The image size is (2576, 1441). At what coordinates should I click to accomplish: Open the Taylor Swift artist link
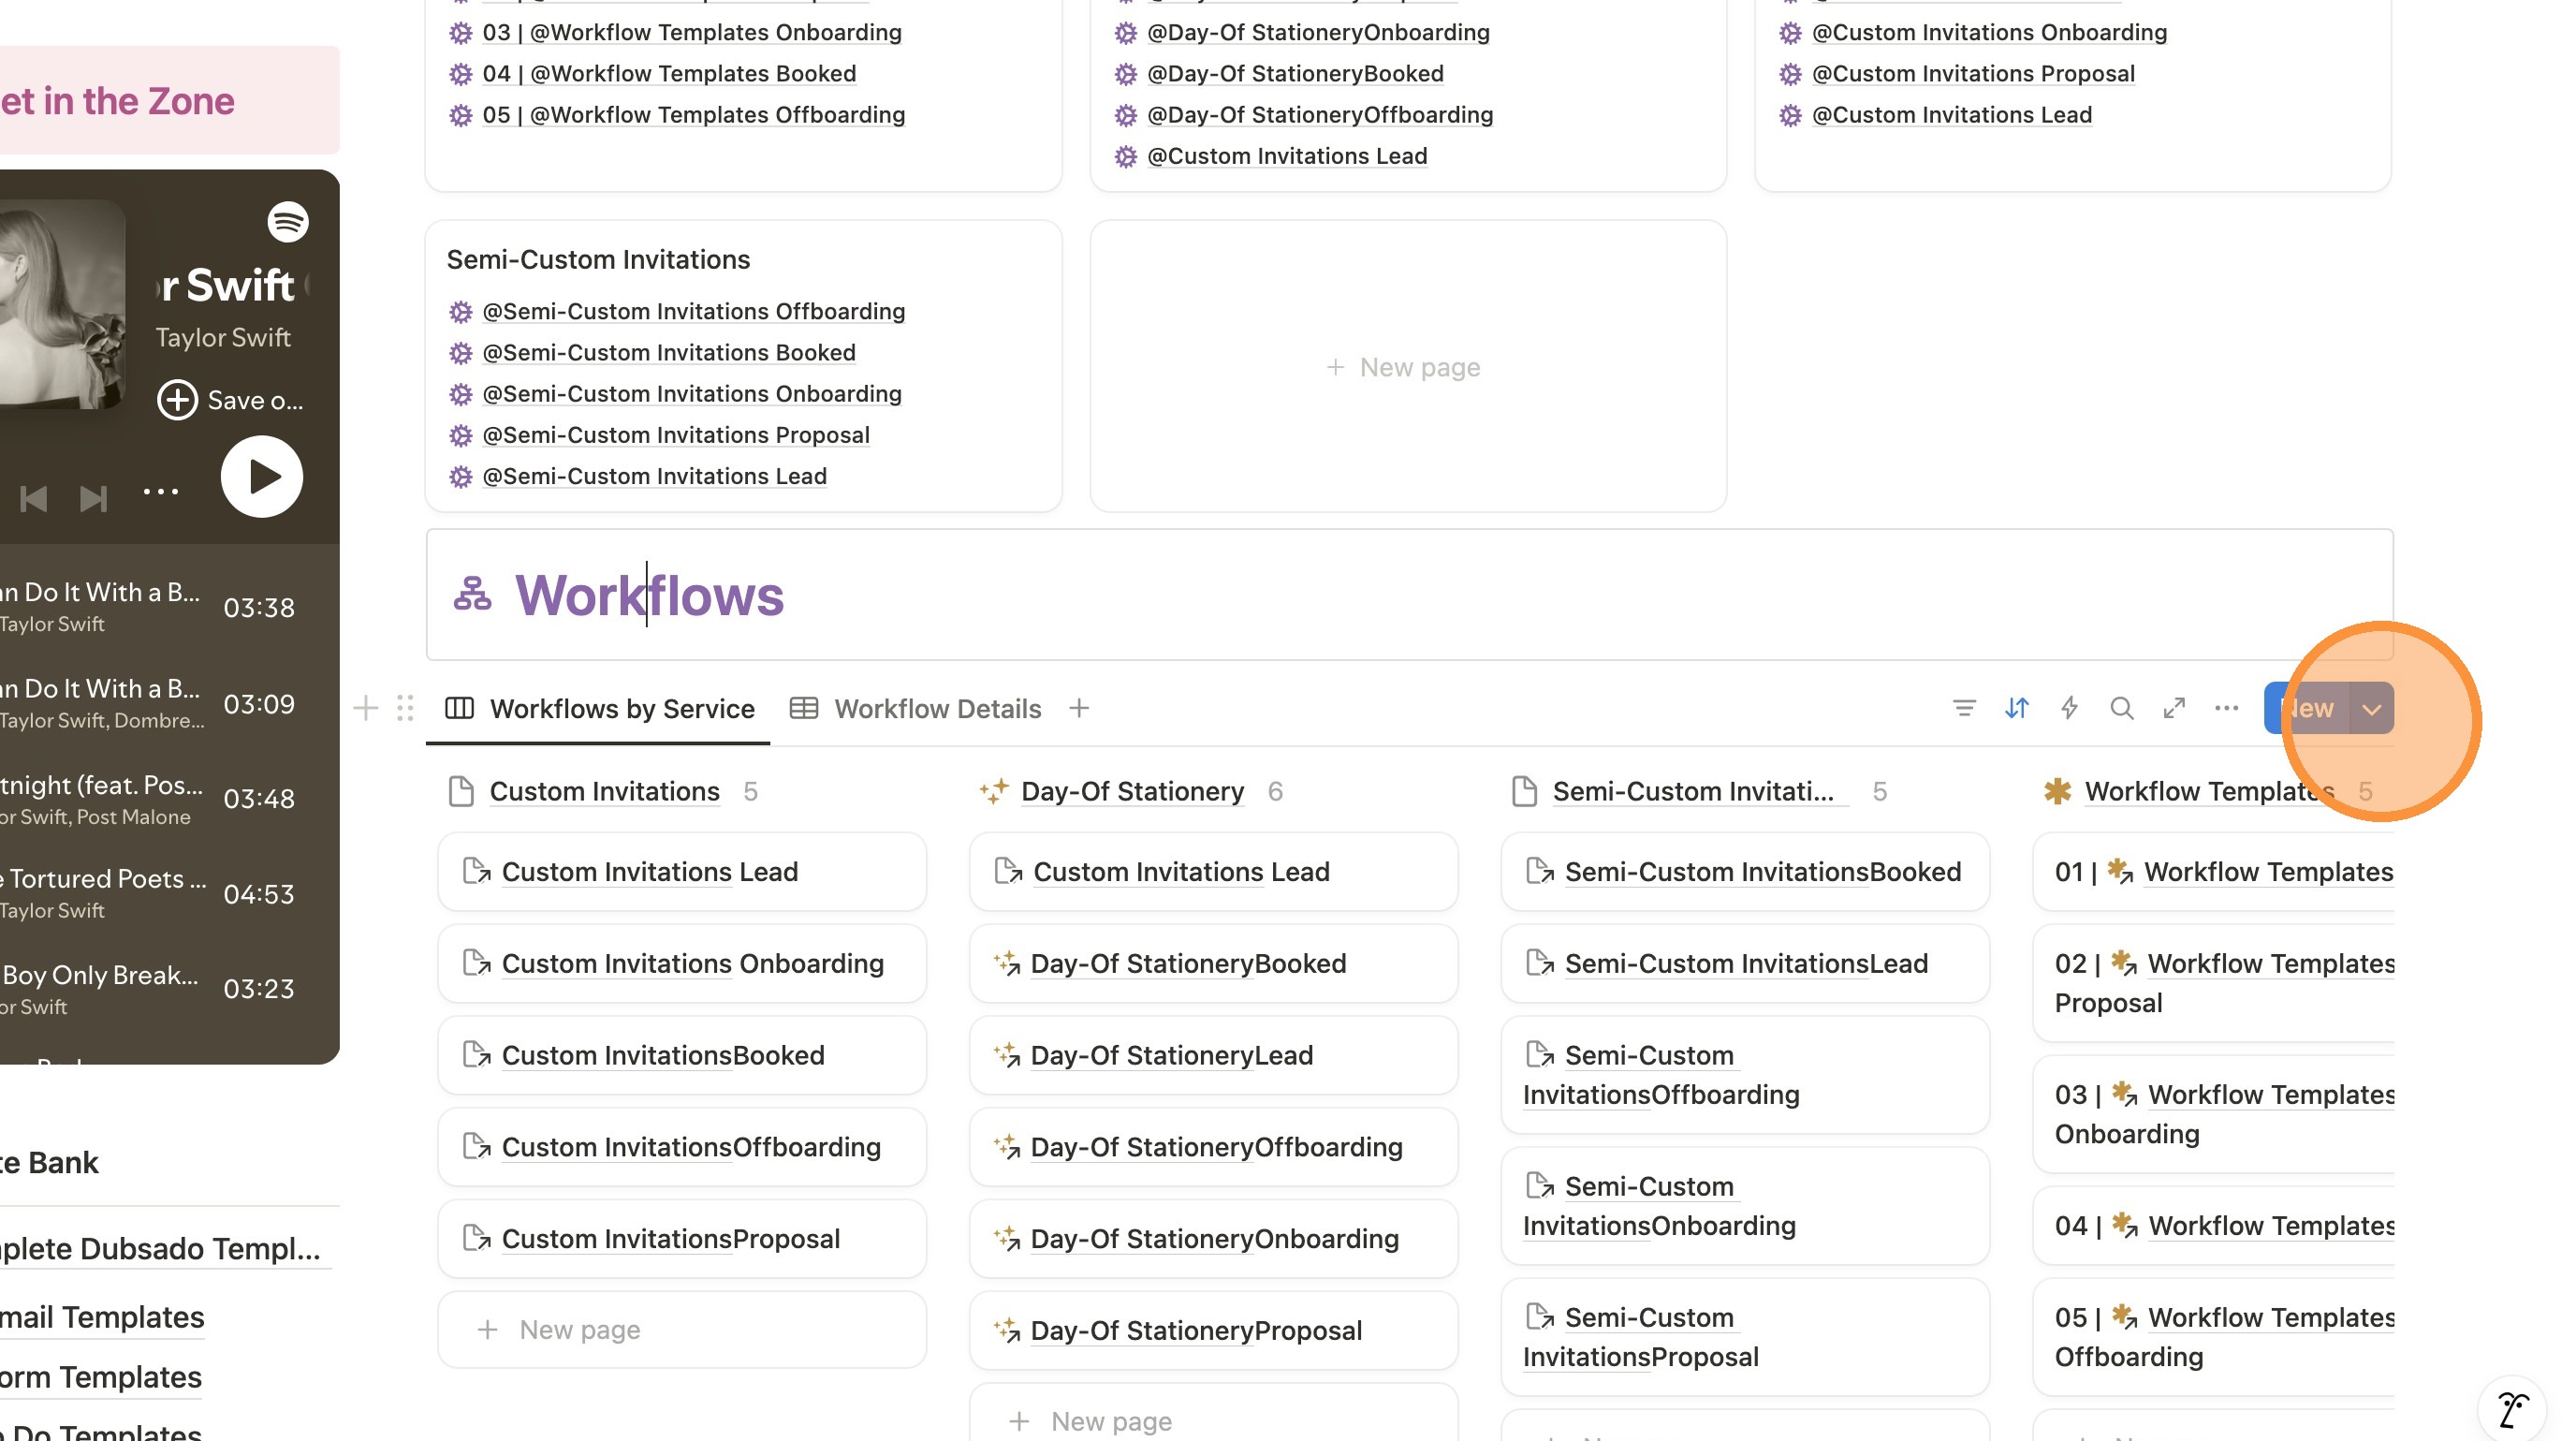pyautogui.click(x=223, y=338)
